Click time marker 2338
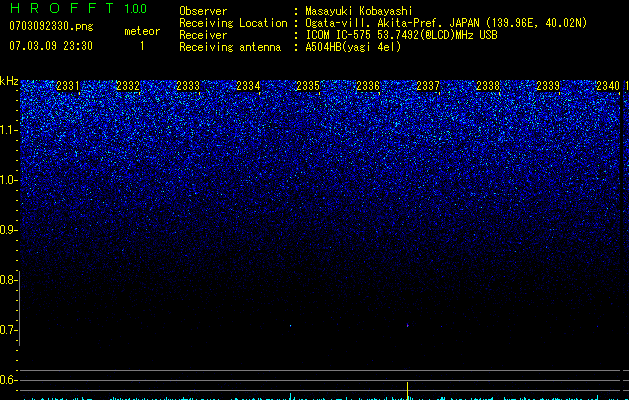Image resolution: width=629 pixels, height=400 pixels. coord(488,86)
